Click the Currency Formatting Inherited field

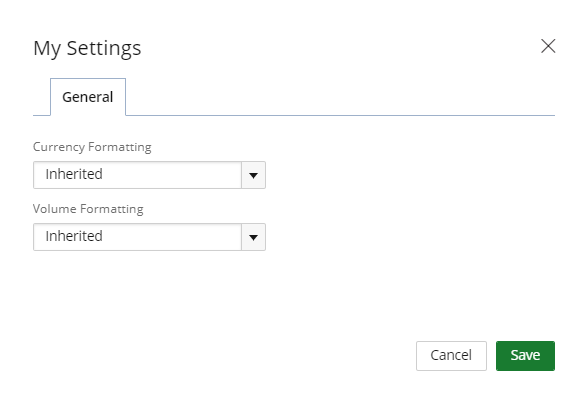pyautogui.click(x=149, y=175)
